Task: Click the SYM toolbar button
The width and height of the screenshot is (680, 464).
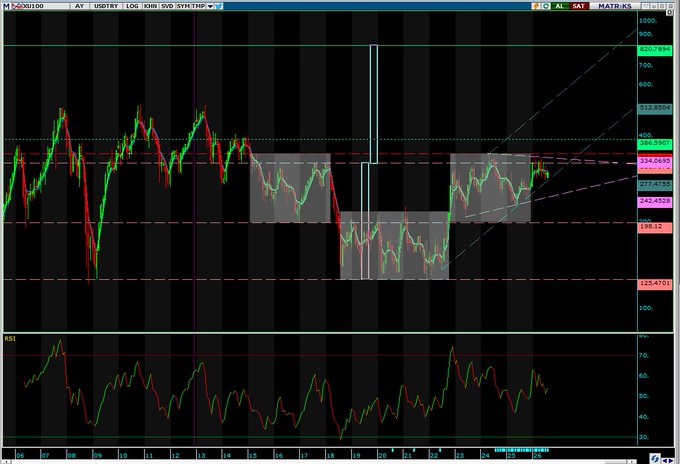Action: coord(183,6)
